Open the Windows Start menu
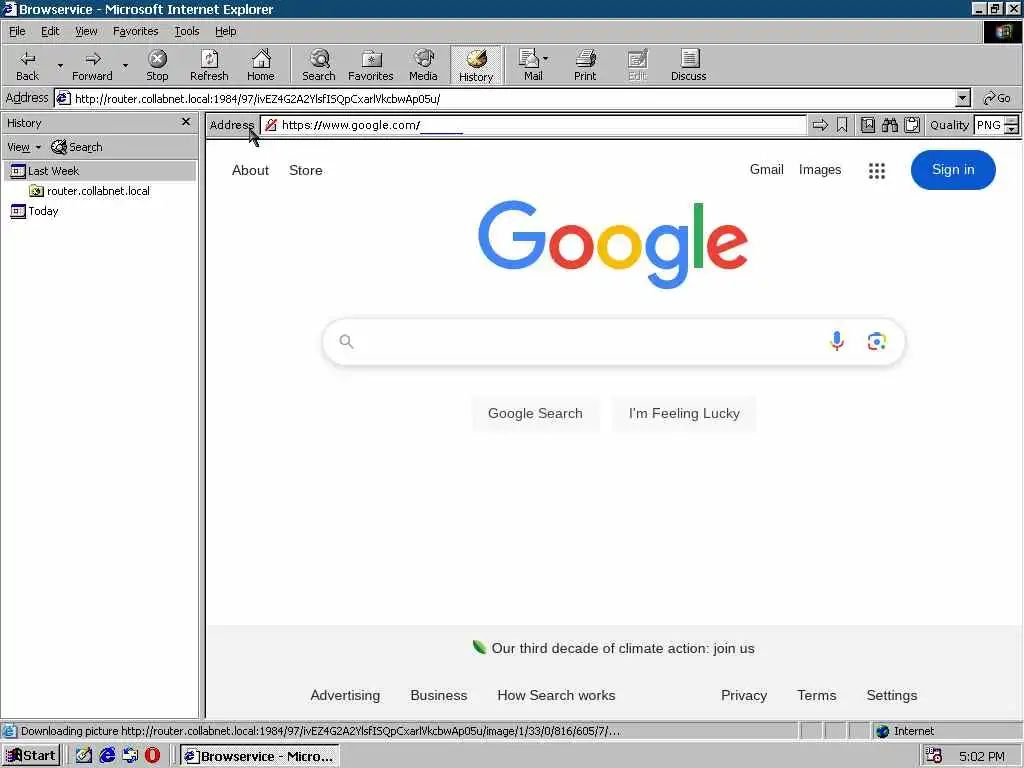1024x768 pixels. click(x=31, y=756)
